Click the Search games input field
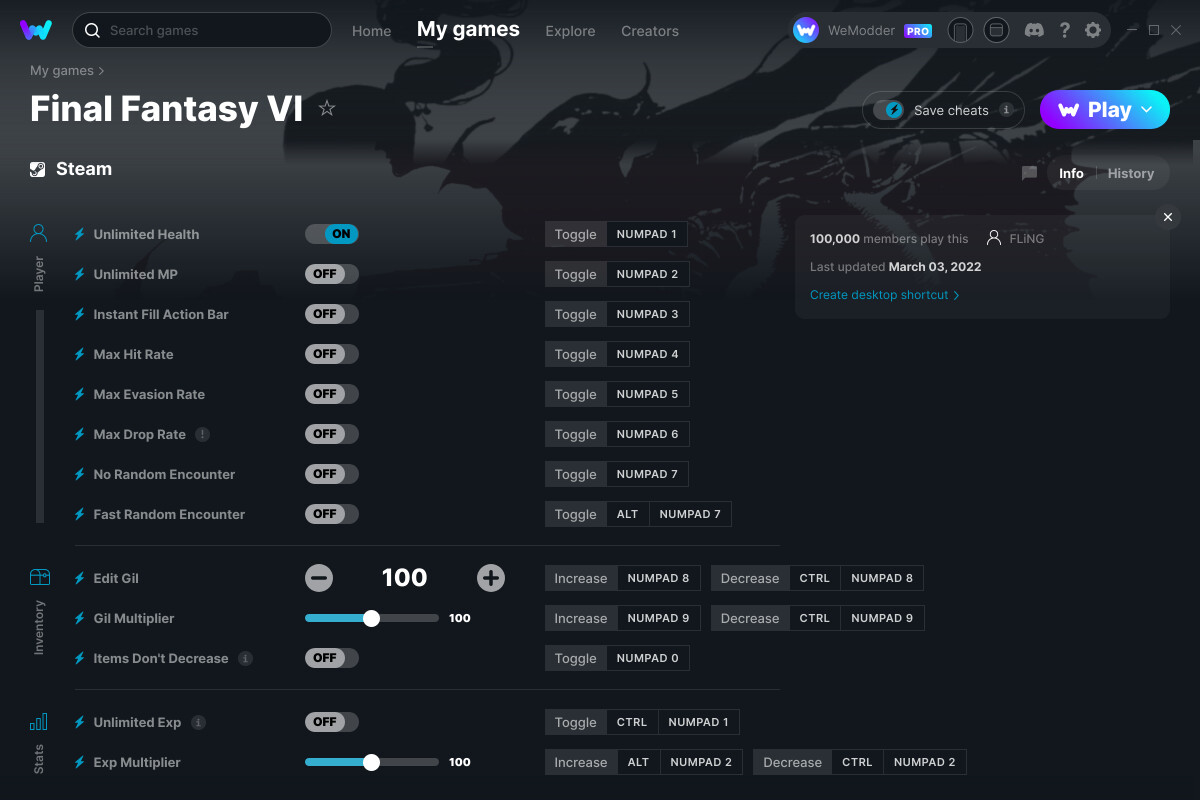 point(202,30)
